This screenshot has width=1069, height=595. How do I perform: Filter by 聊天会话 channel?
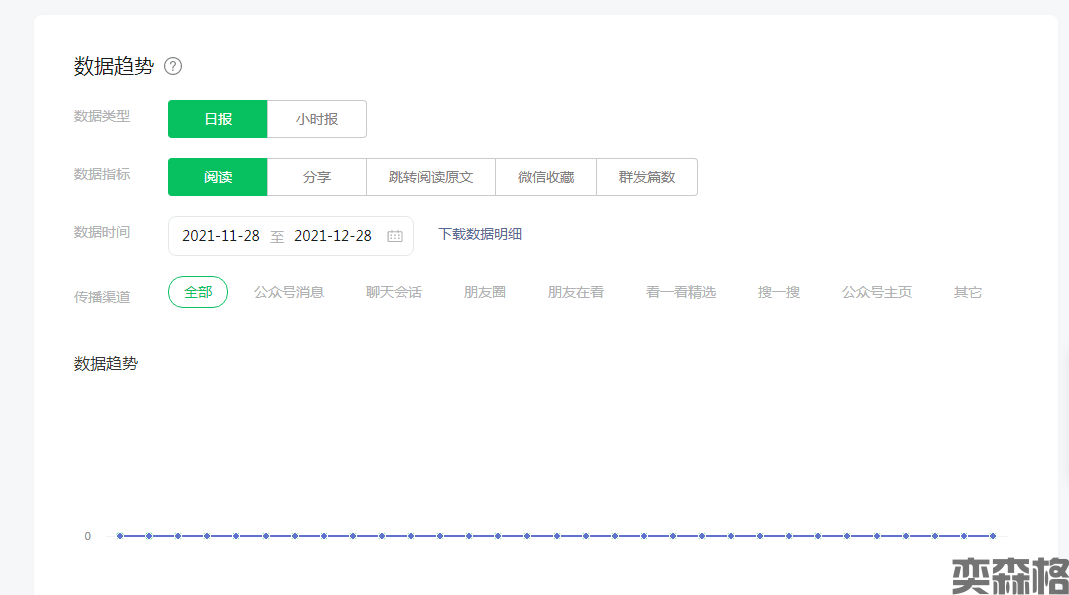pos(394,292)
